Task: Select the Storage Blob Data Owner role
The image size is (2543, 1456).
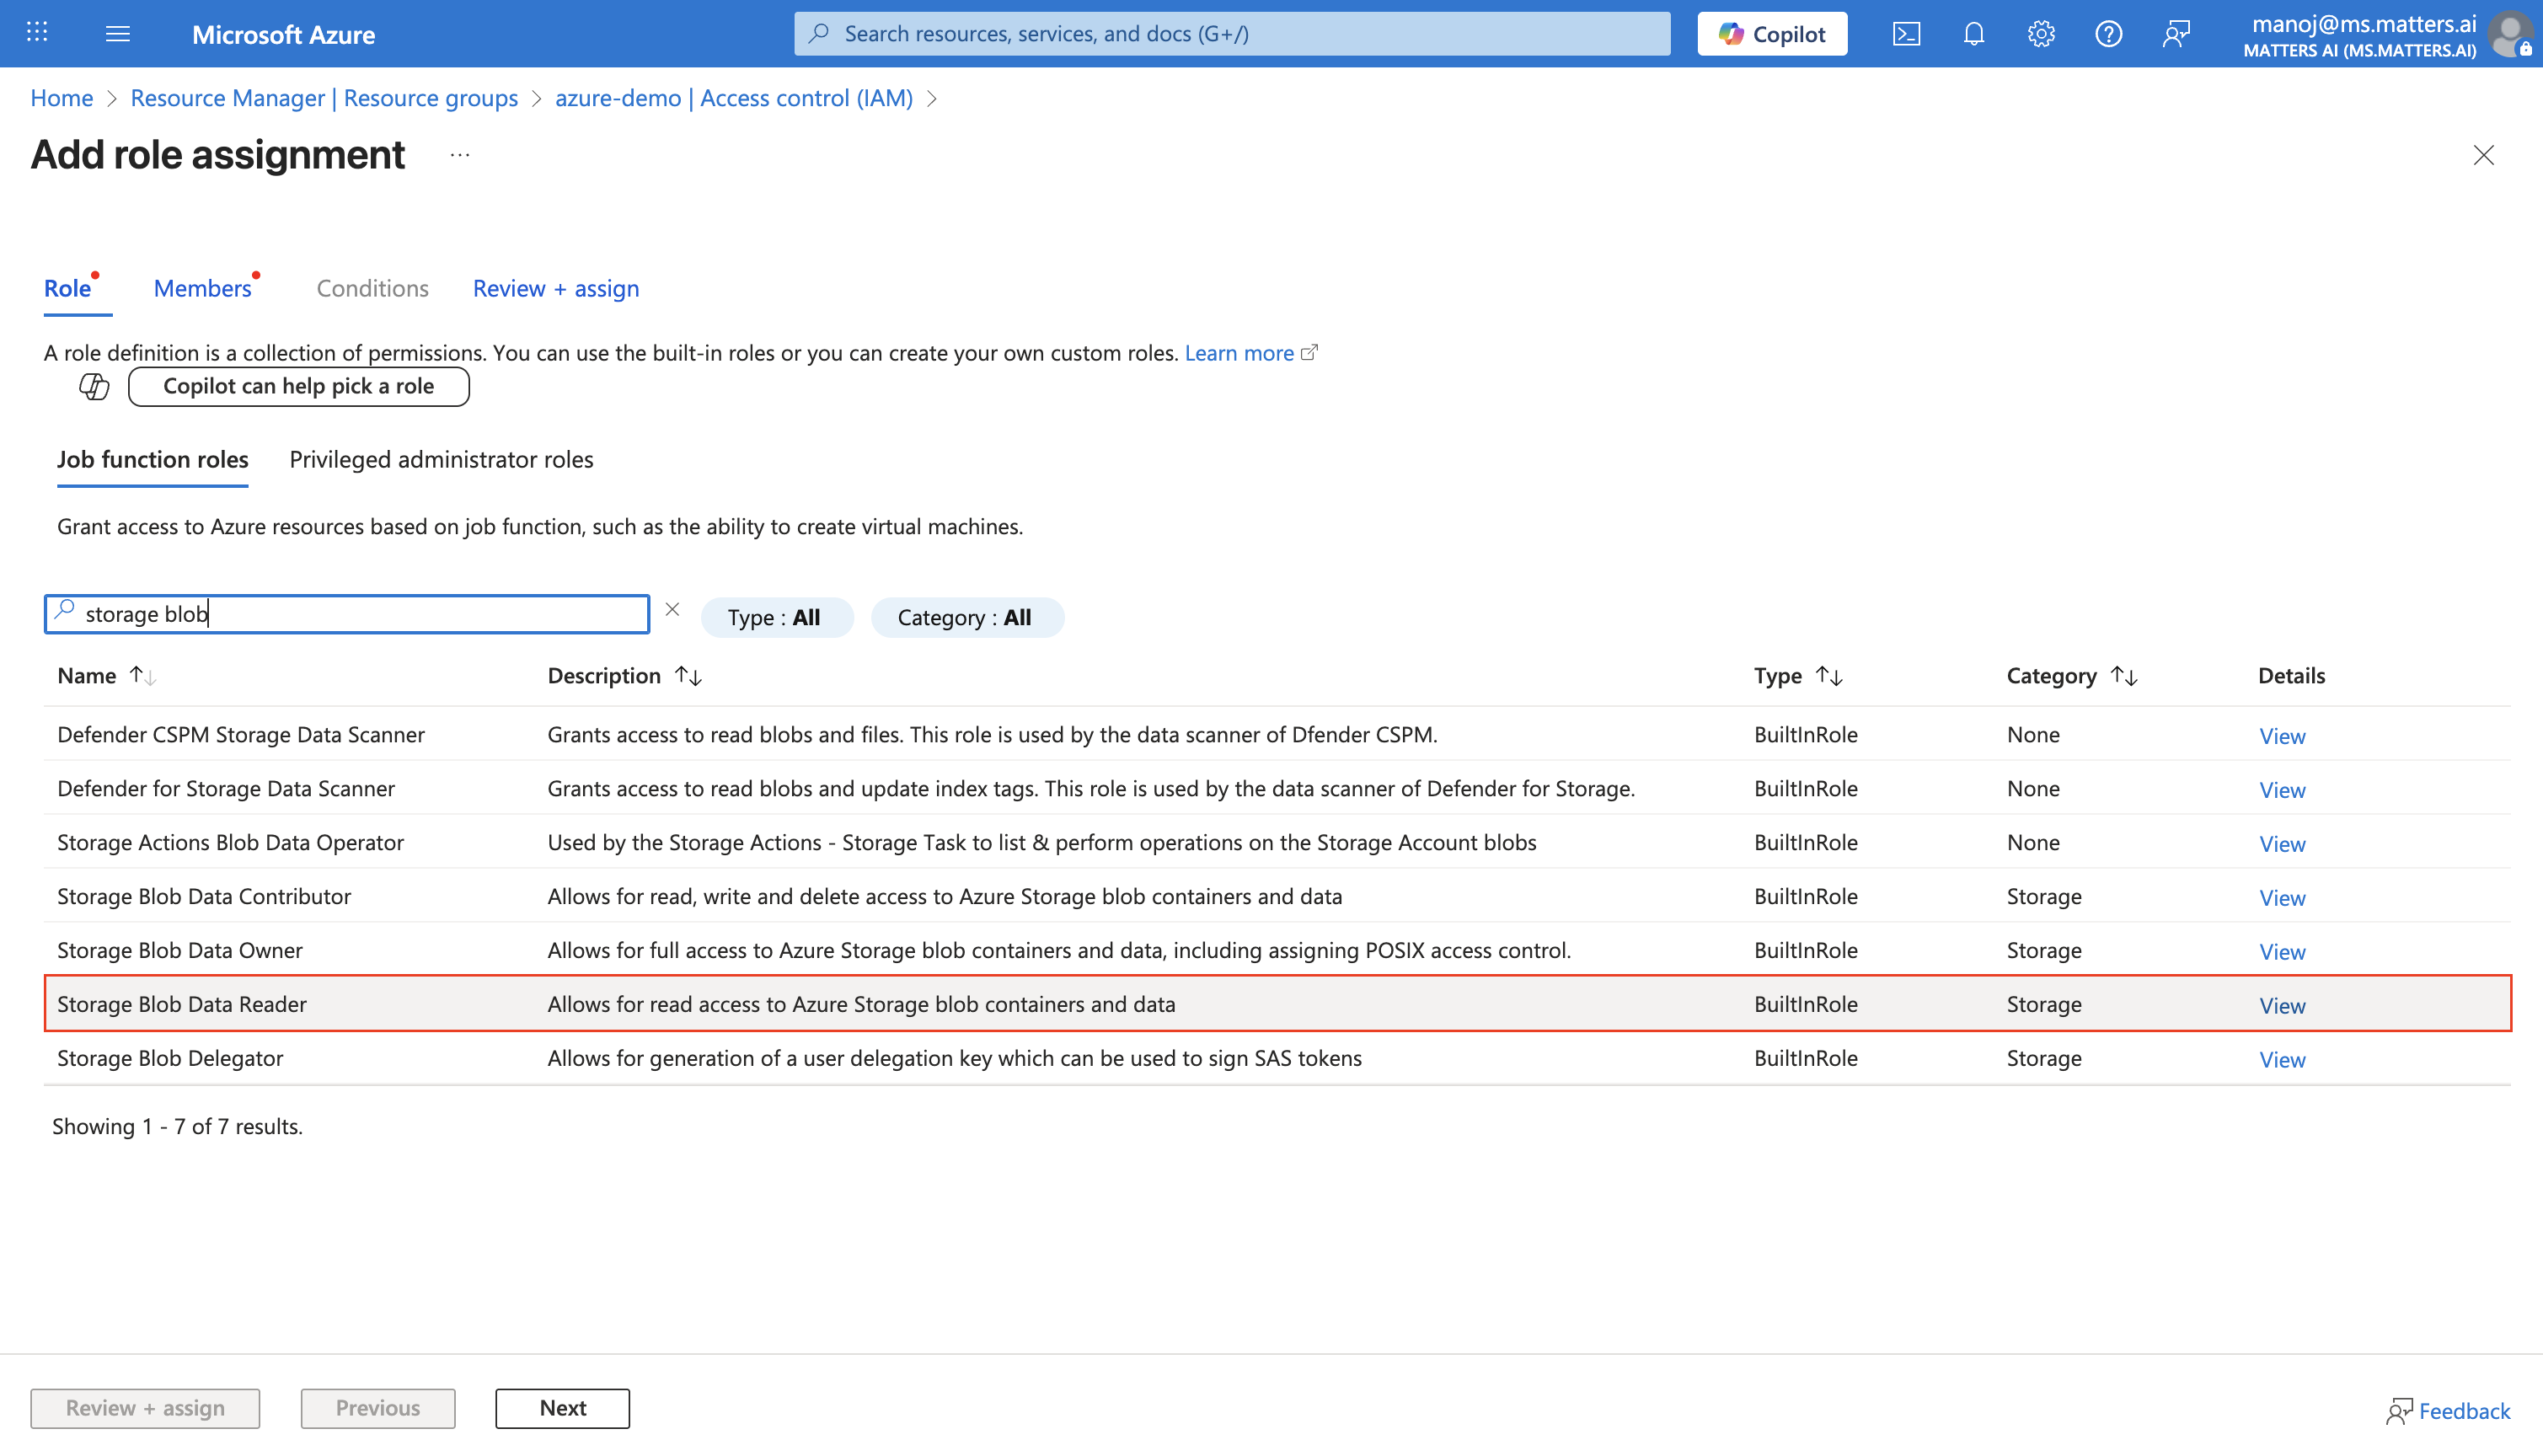Action: click(x=1277, y=950)
